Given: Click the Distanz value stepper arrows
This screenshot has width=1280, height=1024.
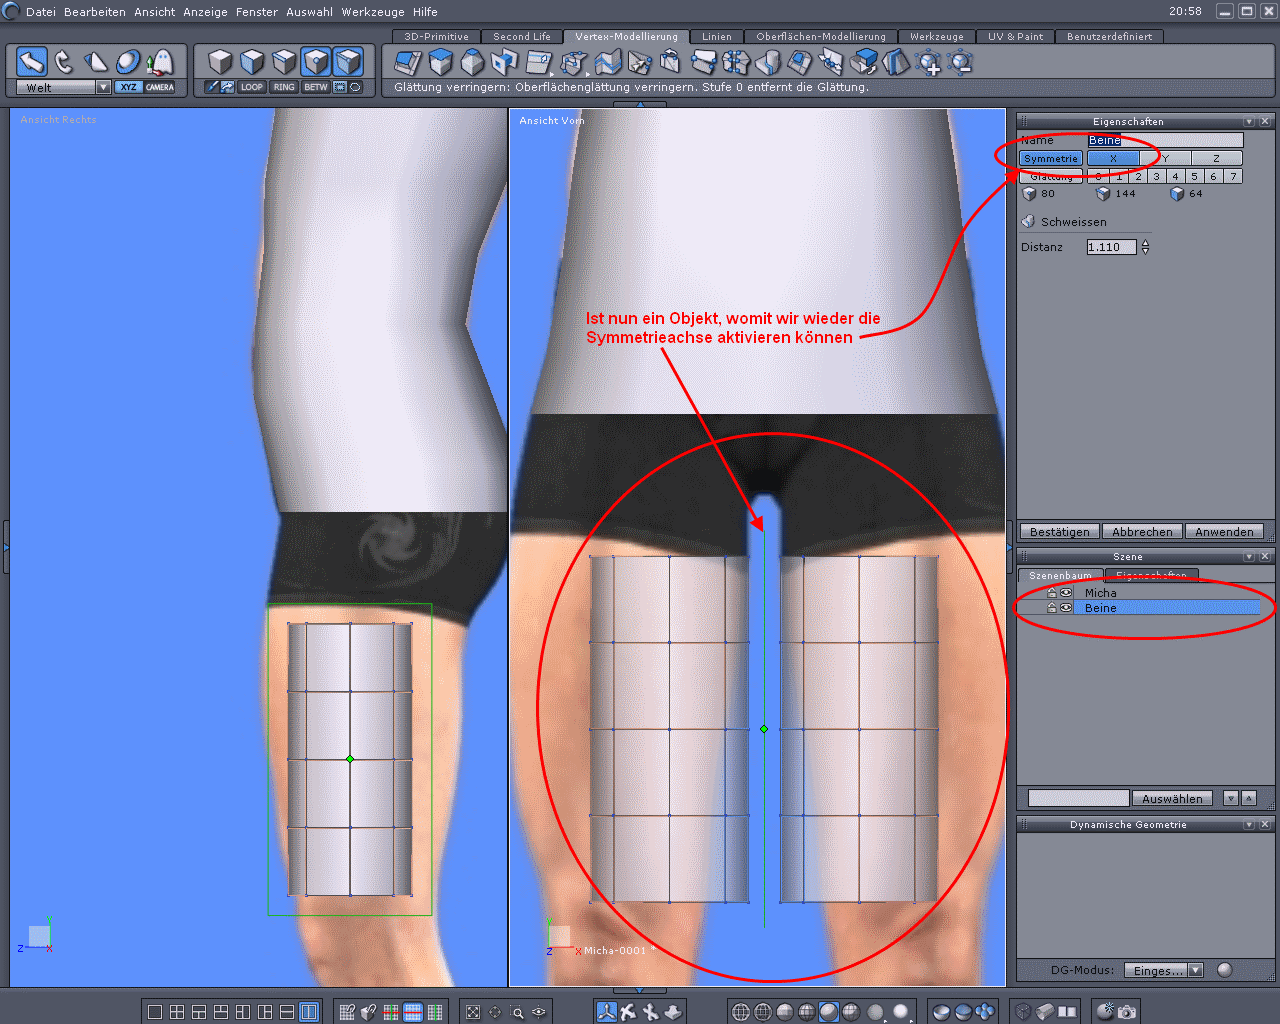Looking at the screenshot, I should pyautogui.click(x=1146, y=247).
